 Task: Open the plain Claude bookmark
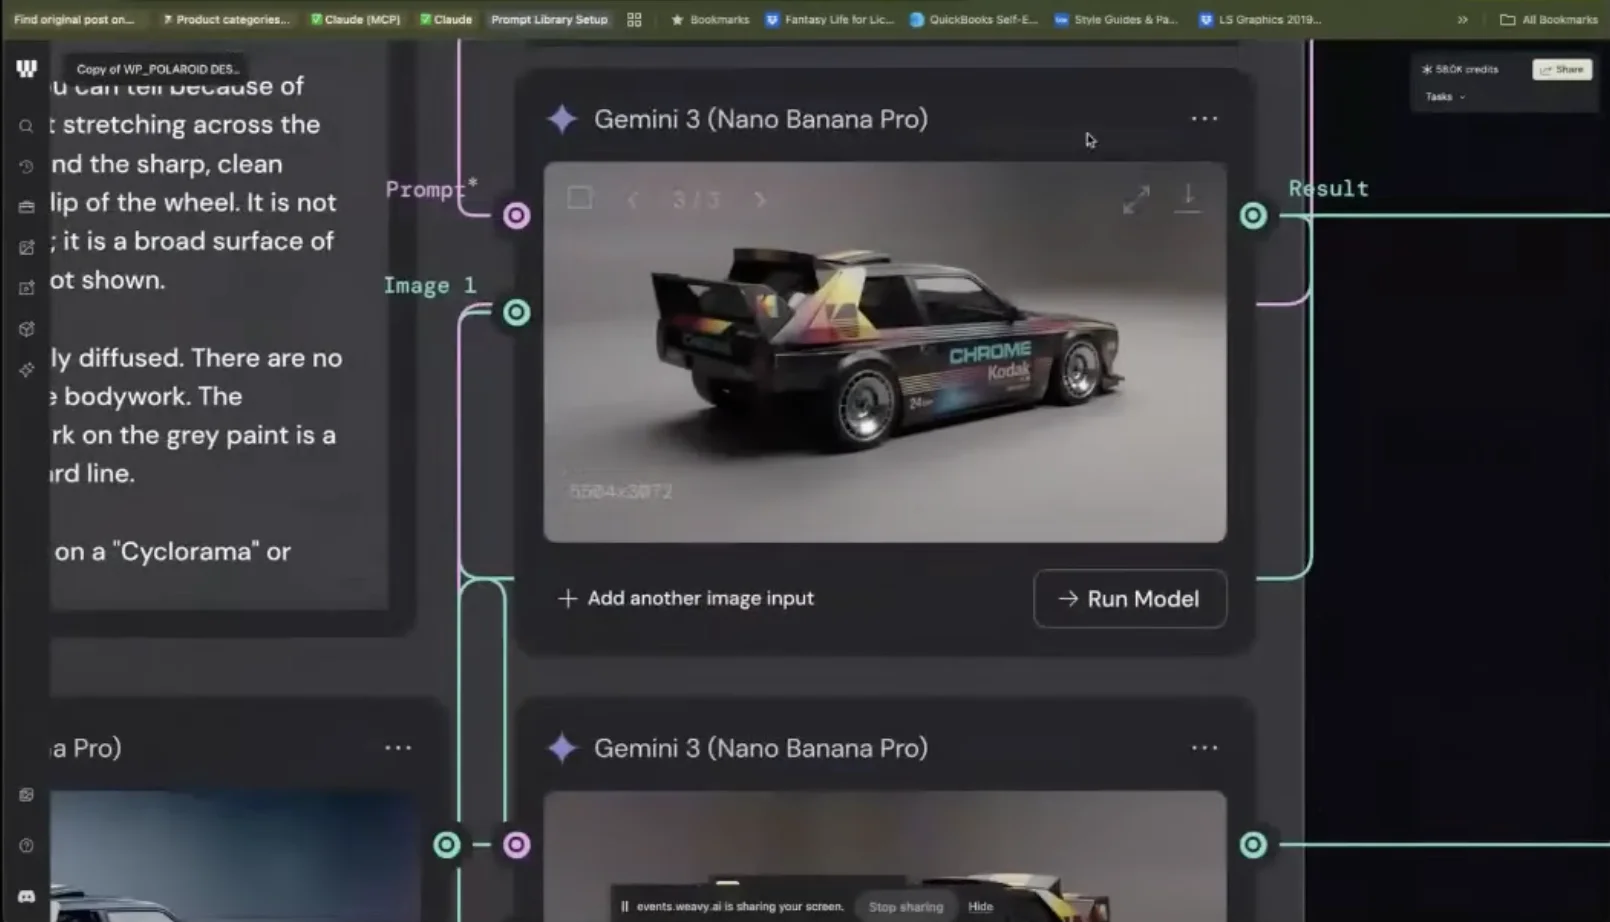446,19
